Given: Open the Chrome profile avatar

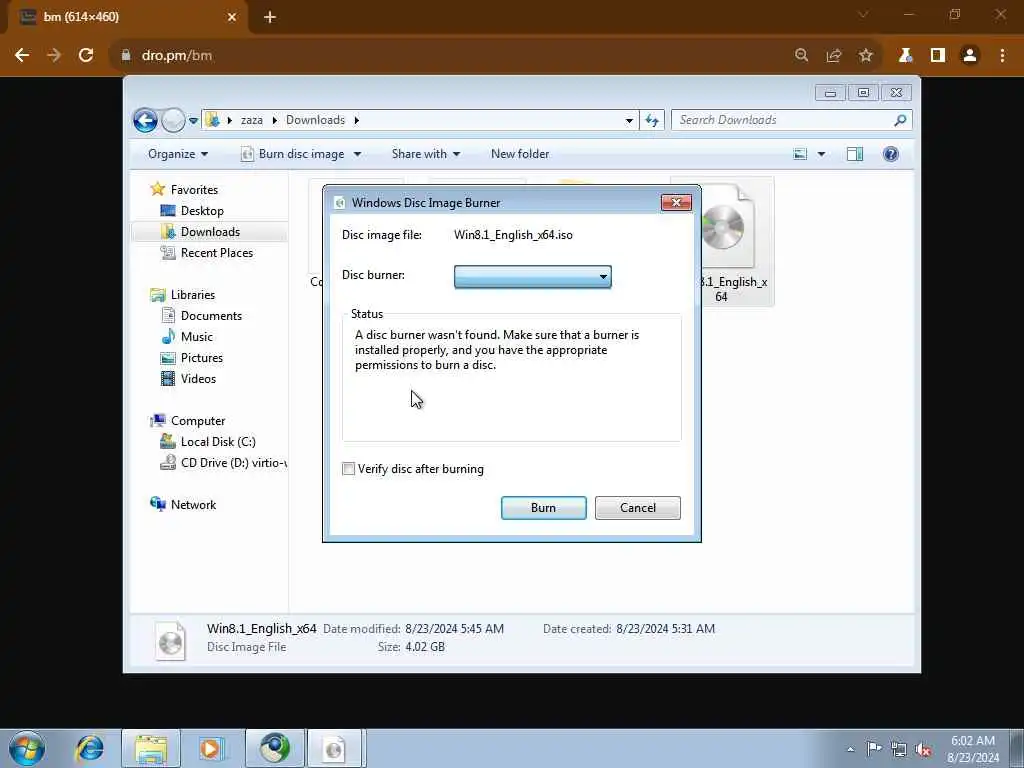Looking at the screenshot, I should pos(970,56).
